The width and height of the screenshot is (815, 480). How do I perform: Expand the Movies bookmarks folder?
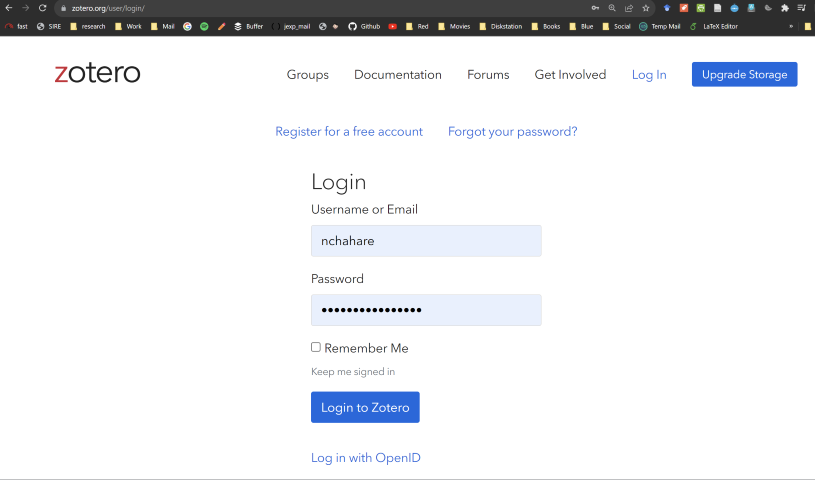[453, 26]
